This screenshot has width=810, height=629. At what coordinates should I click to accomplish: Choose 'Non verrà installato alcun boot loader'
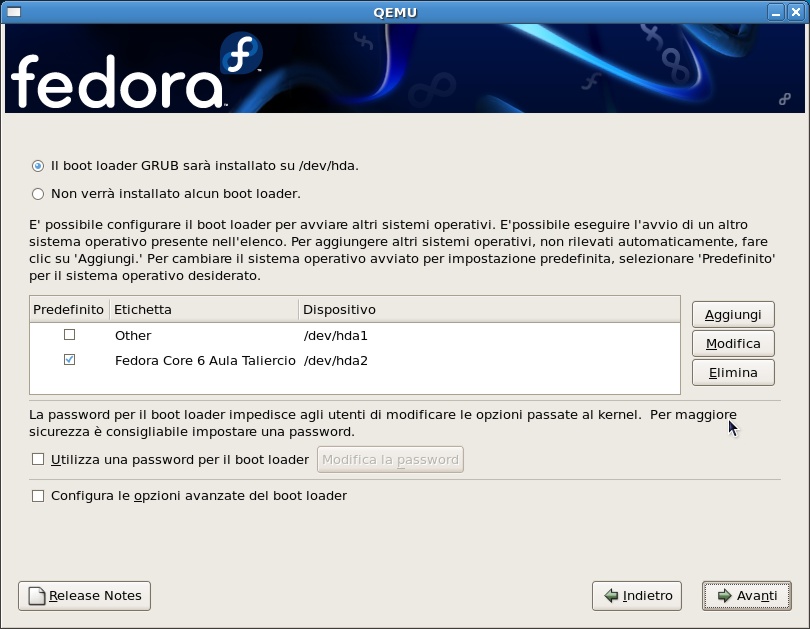[x=38, y=194]
